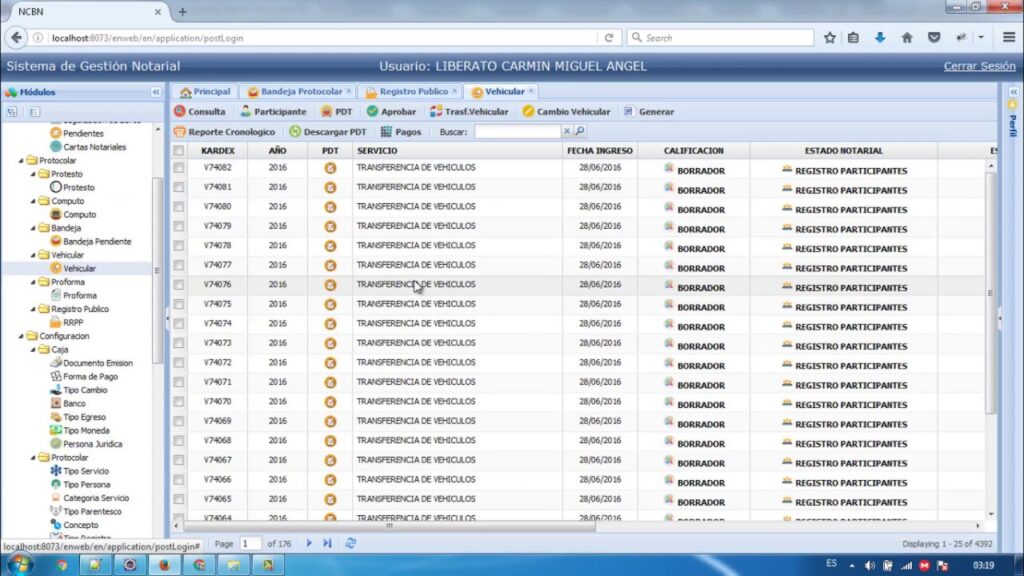Screen dimensions: 1024x576
Task: Collapse the Protocolar folder above Protesto
Action: [22, 161]
